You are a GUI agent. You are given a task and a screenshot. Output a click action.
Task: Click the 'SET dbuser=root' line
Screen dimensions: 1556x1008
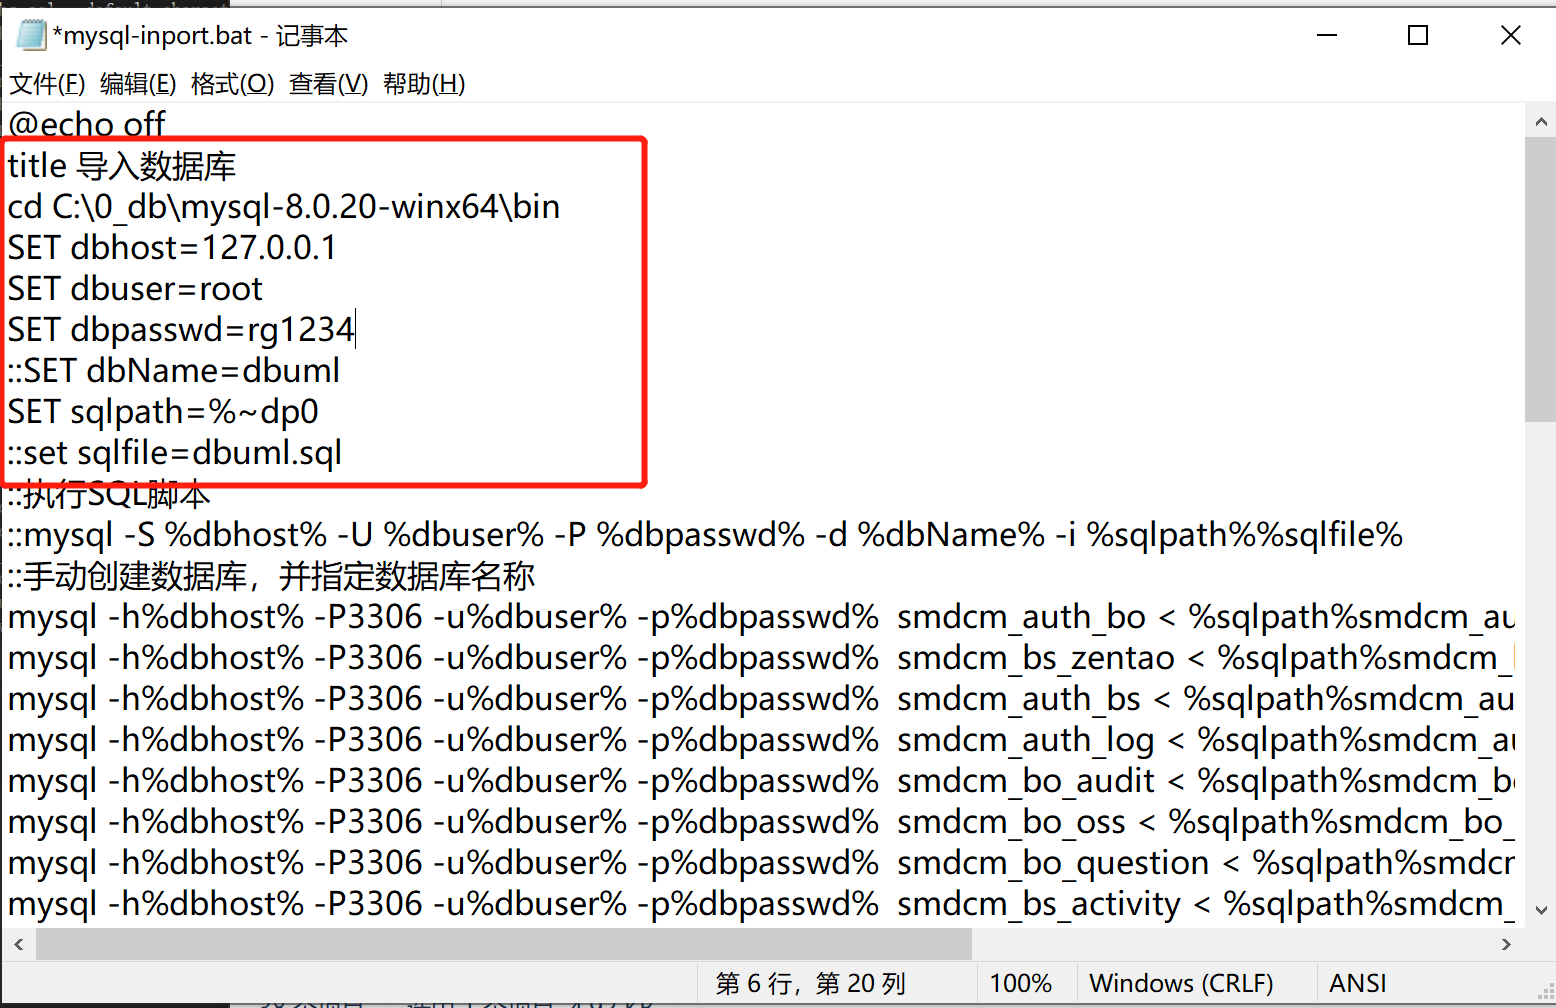(135, 288)
